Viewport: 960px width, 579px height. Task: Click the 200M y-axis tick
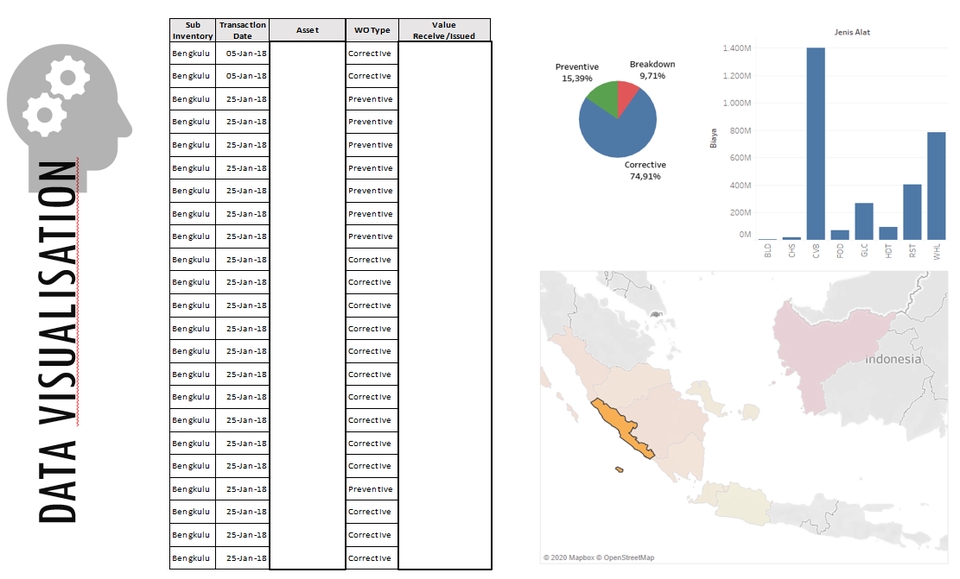click(740, 212)
